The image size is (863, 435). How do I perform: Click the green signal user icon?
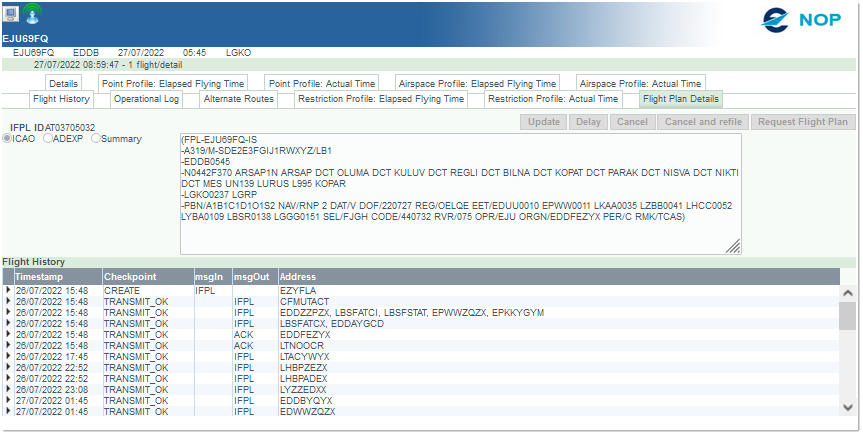pos(33,14)
